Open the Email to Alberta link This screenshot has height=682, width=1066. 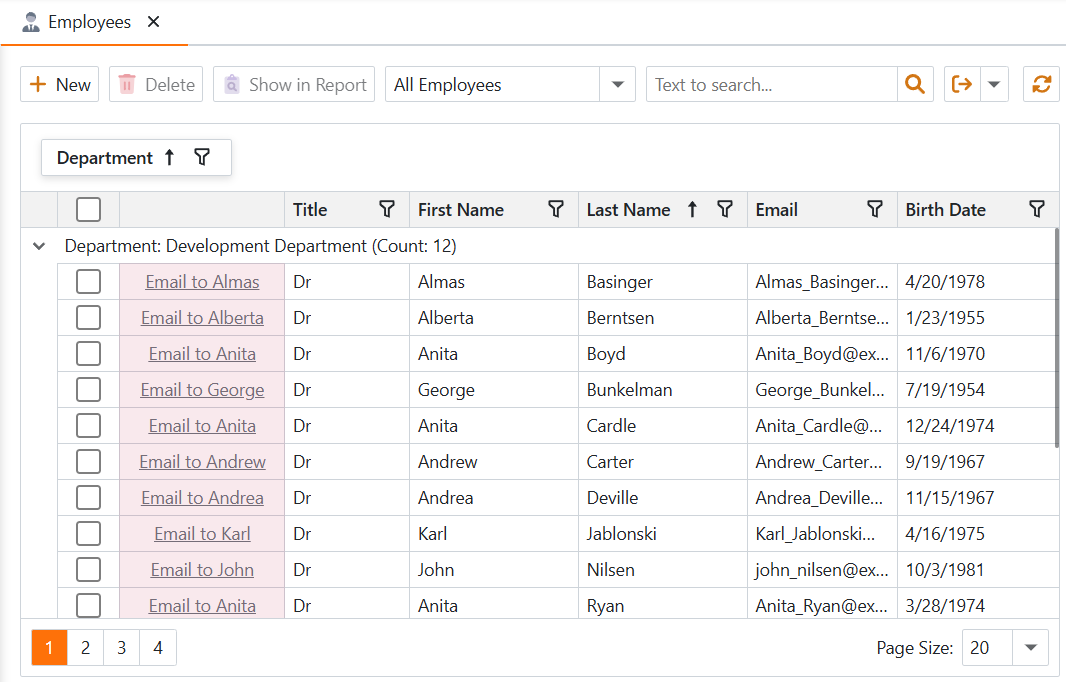click(x=202, y=318)
